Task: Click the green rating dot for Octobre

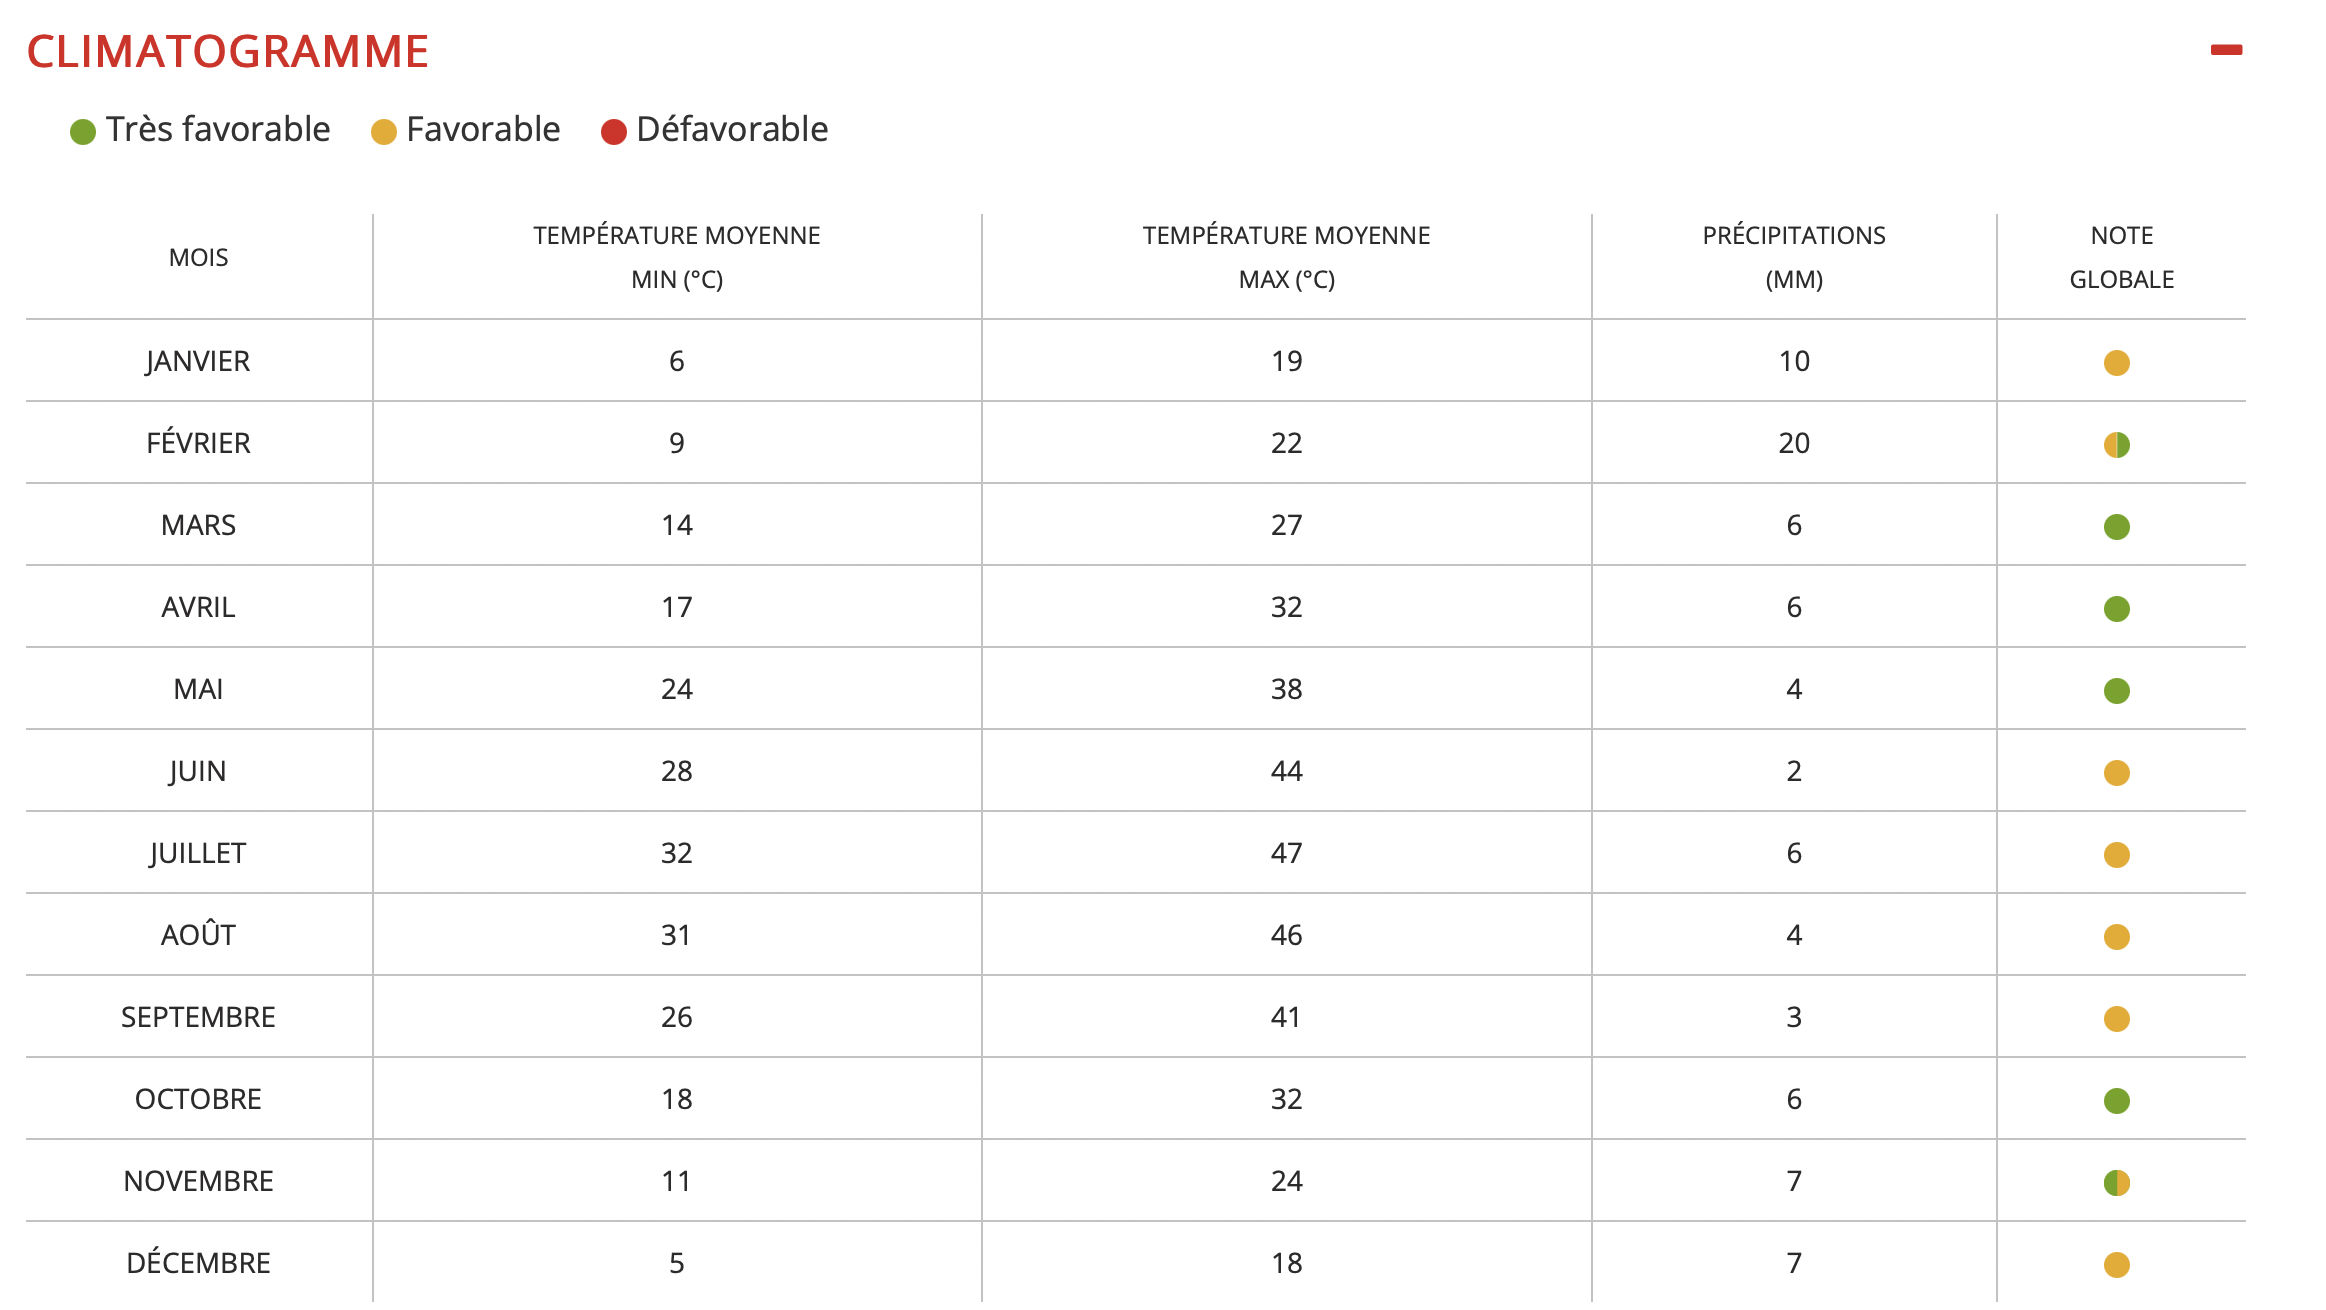Action: click(x=2116, y=1101)
